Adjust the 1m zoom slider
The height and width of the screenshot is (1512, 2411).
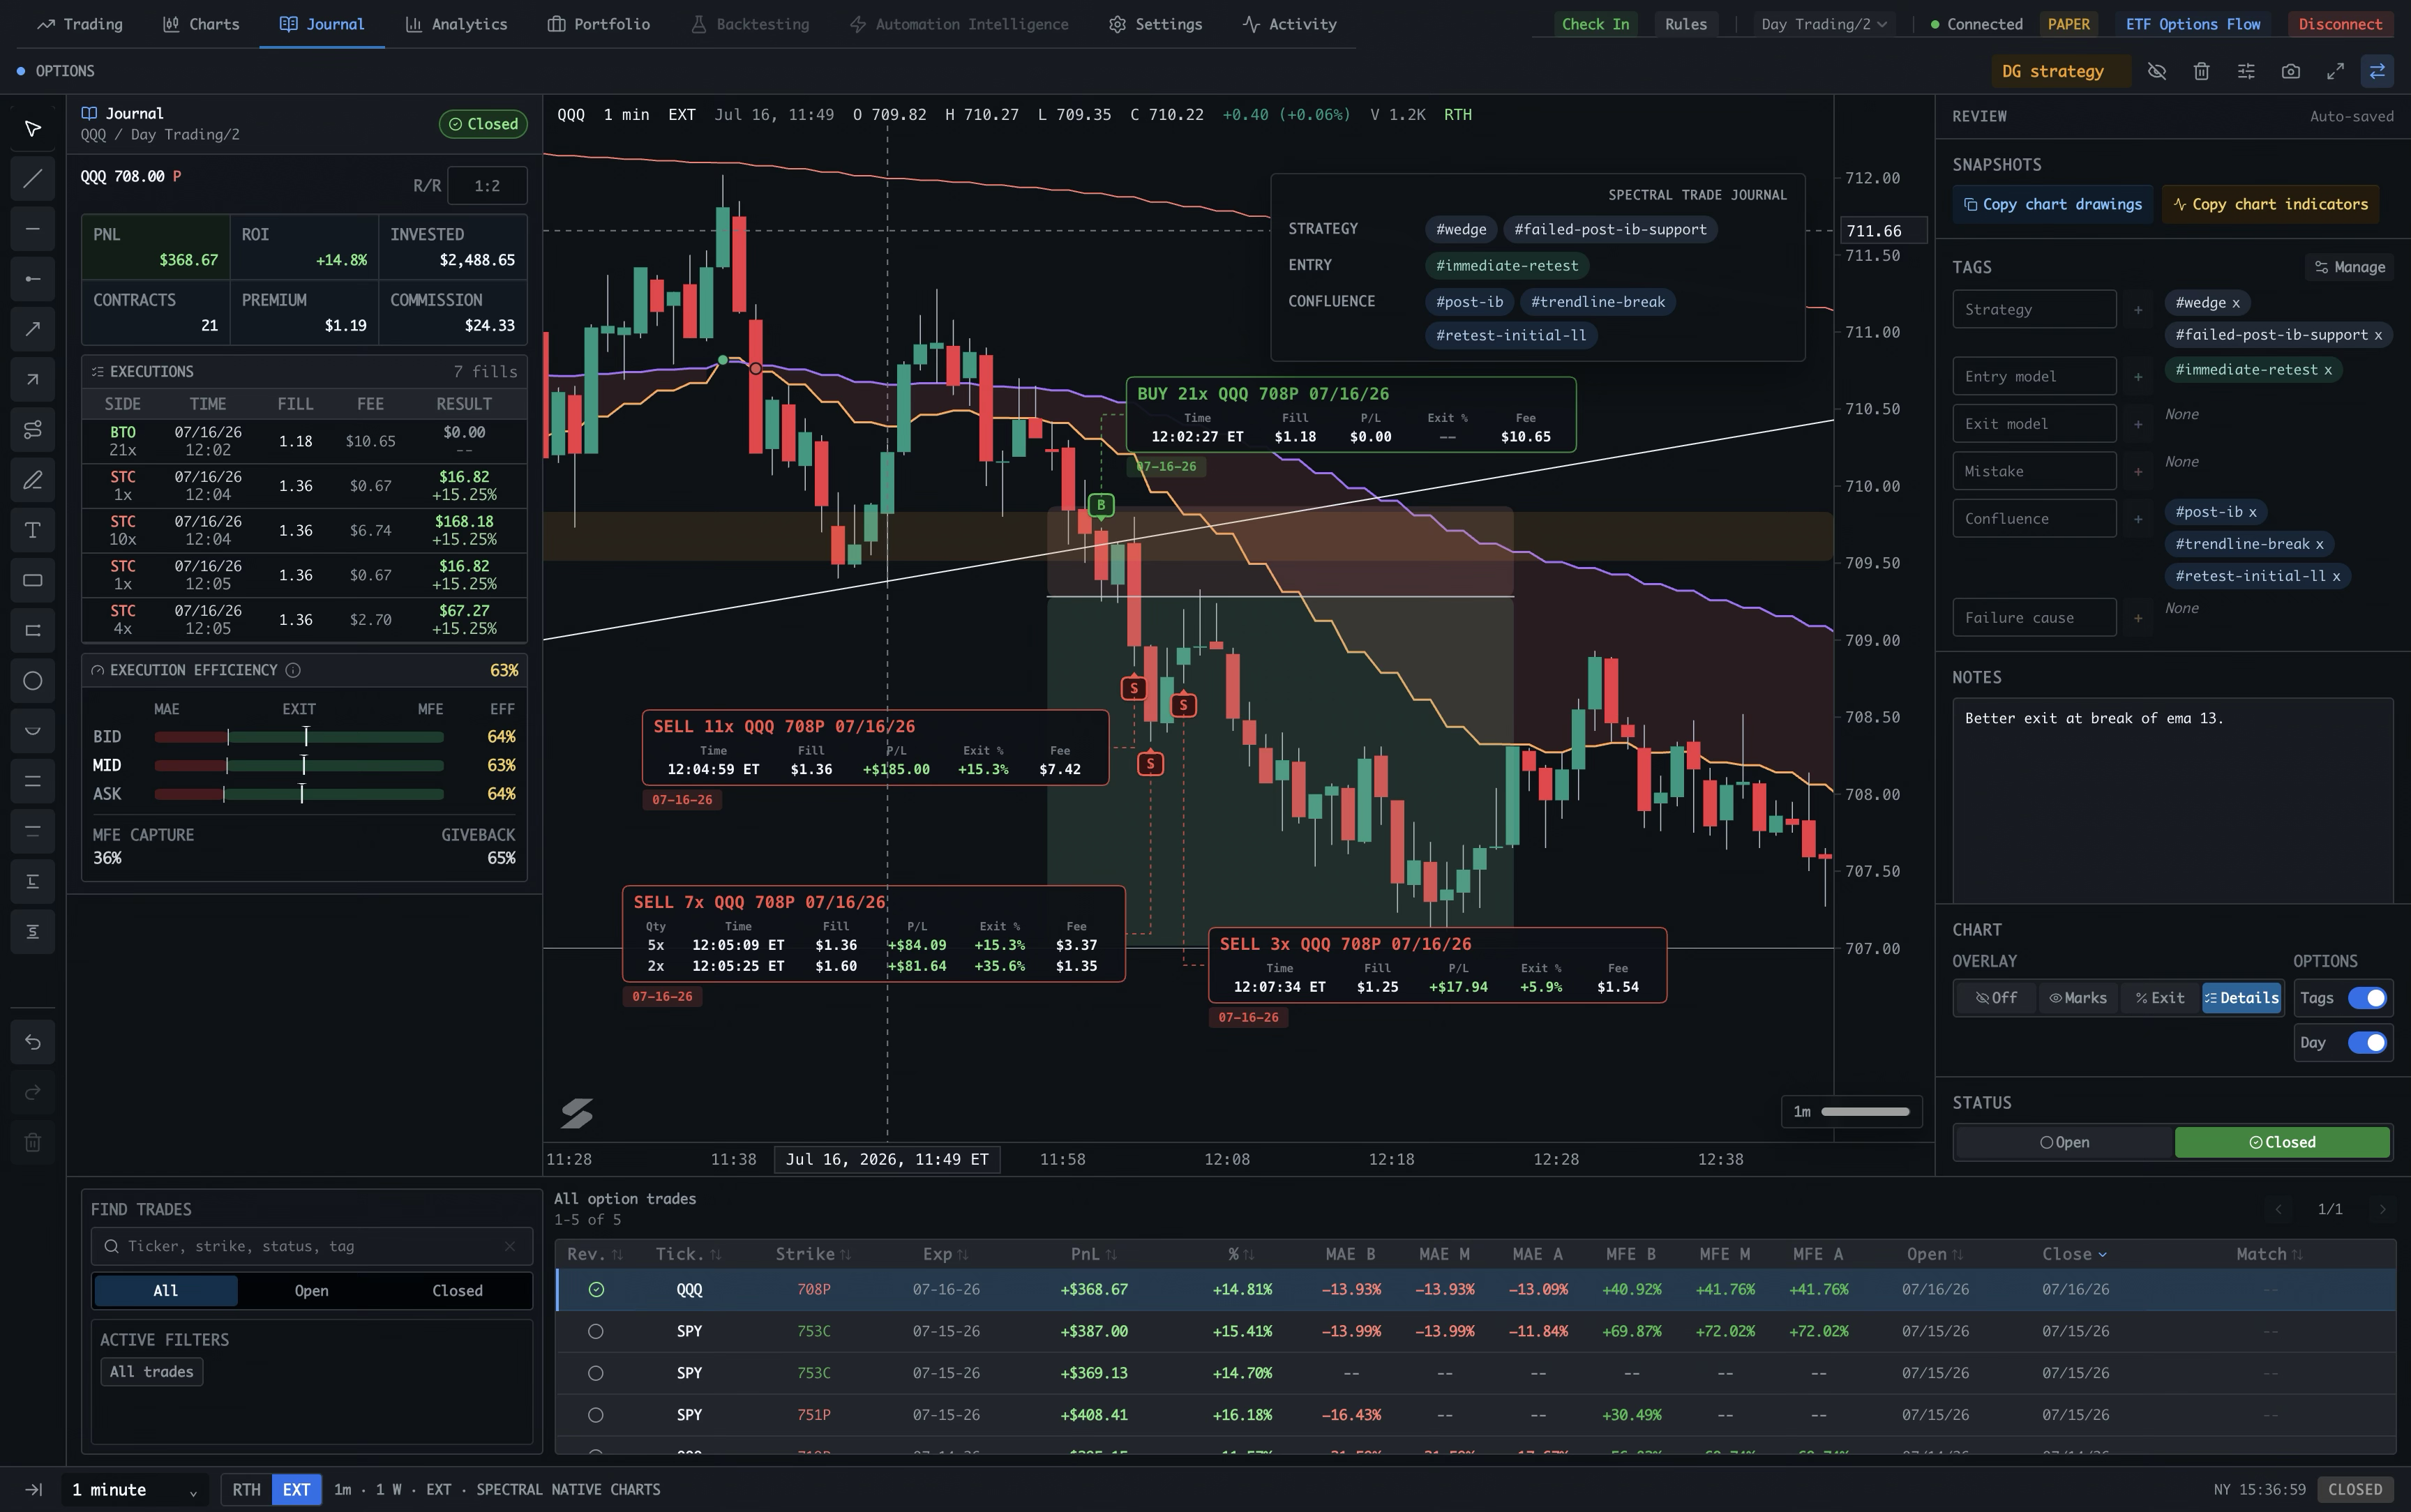pos(1865,1112)
